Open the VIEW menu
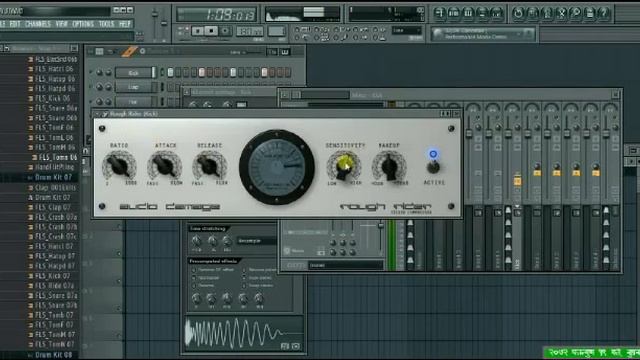Viewport: 640px width, 360px height. (x=62, y=24)
